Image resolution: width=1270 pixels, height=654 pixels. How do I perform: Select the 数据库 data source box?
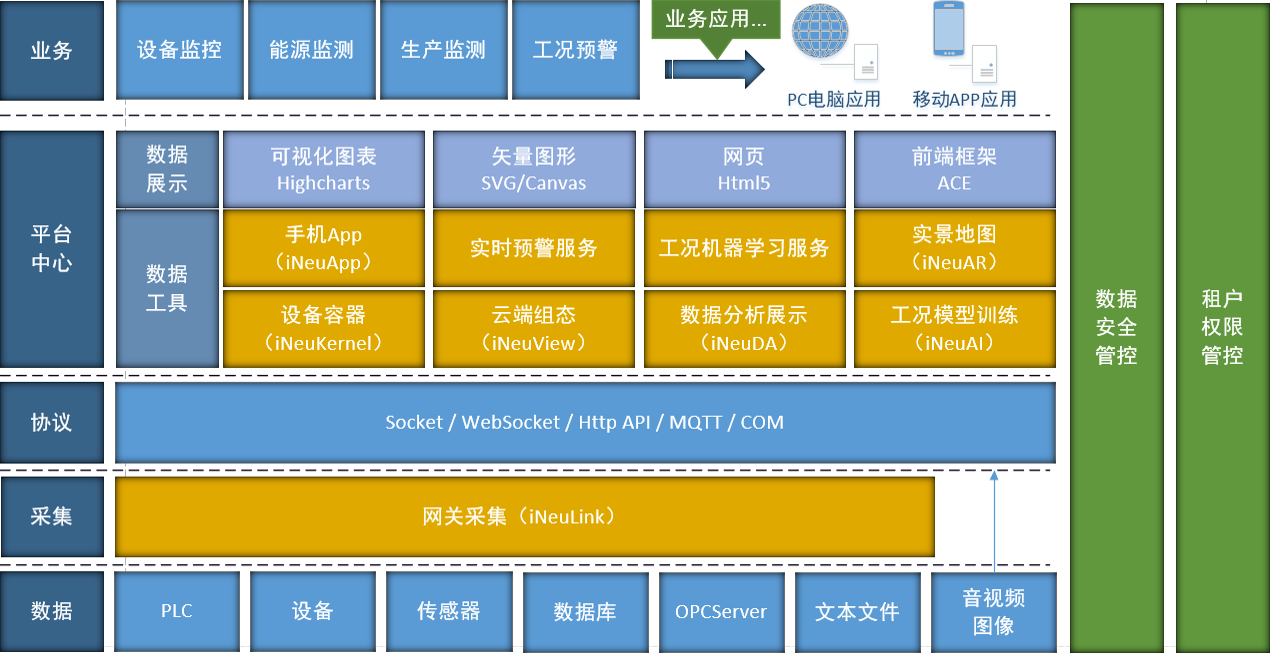point(585,611)
